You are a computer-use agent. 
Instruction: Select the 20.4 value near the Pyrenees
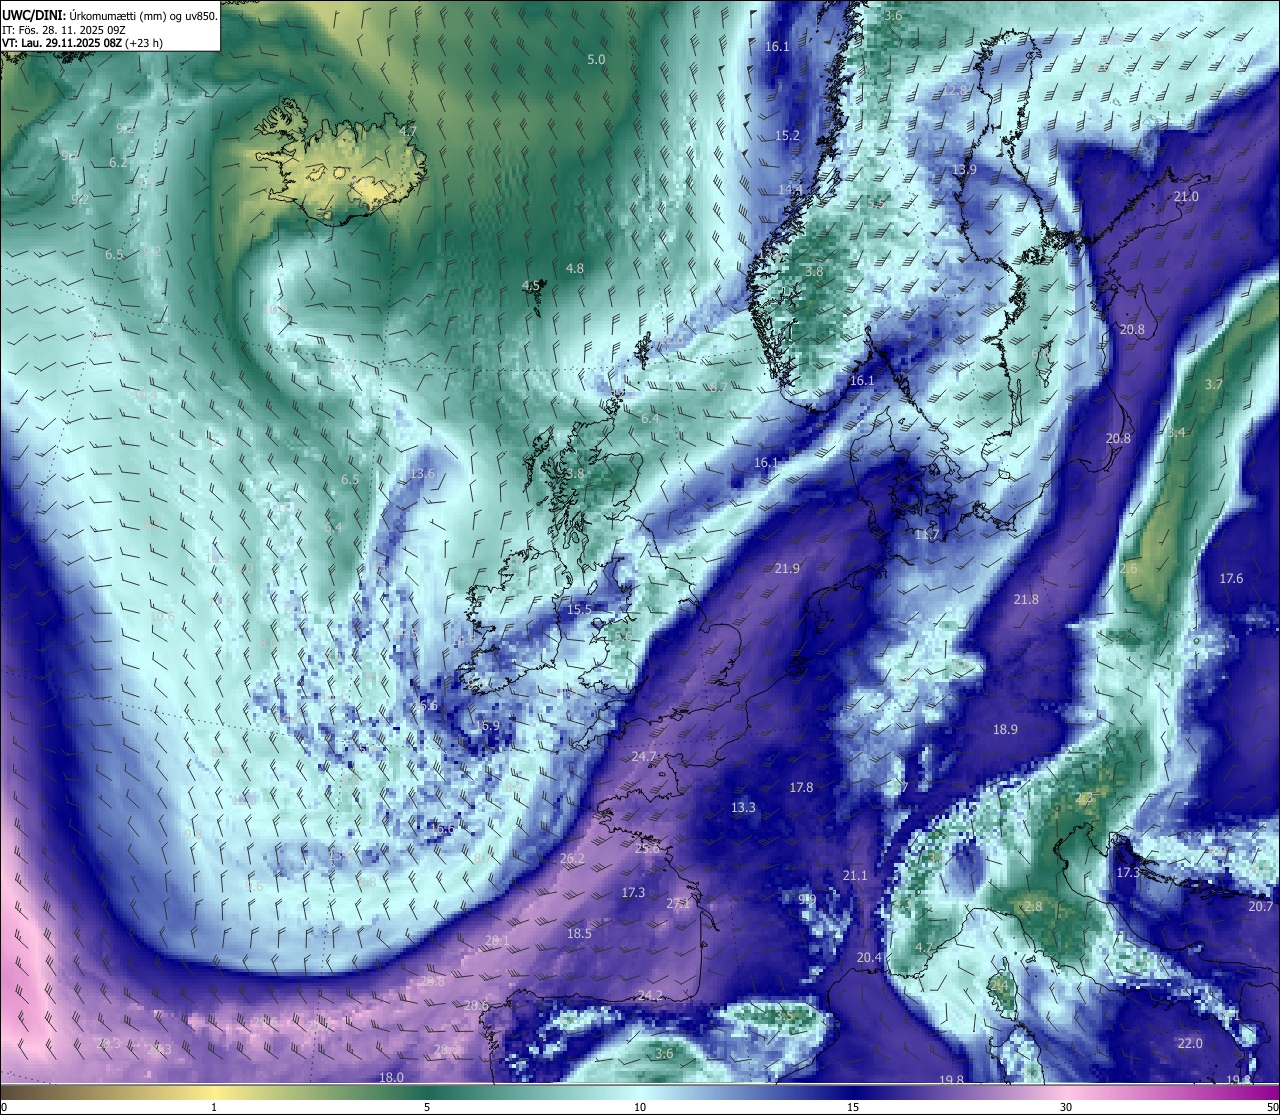tap(870, 957)
